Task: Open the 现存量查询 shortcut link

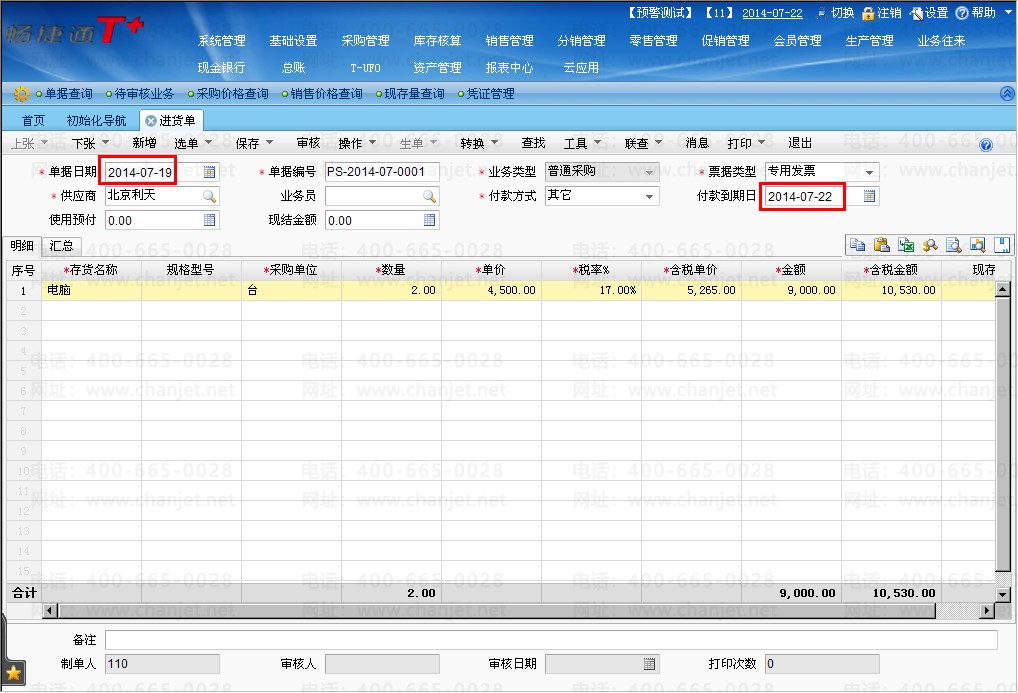Action: [x=413, y=94]
